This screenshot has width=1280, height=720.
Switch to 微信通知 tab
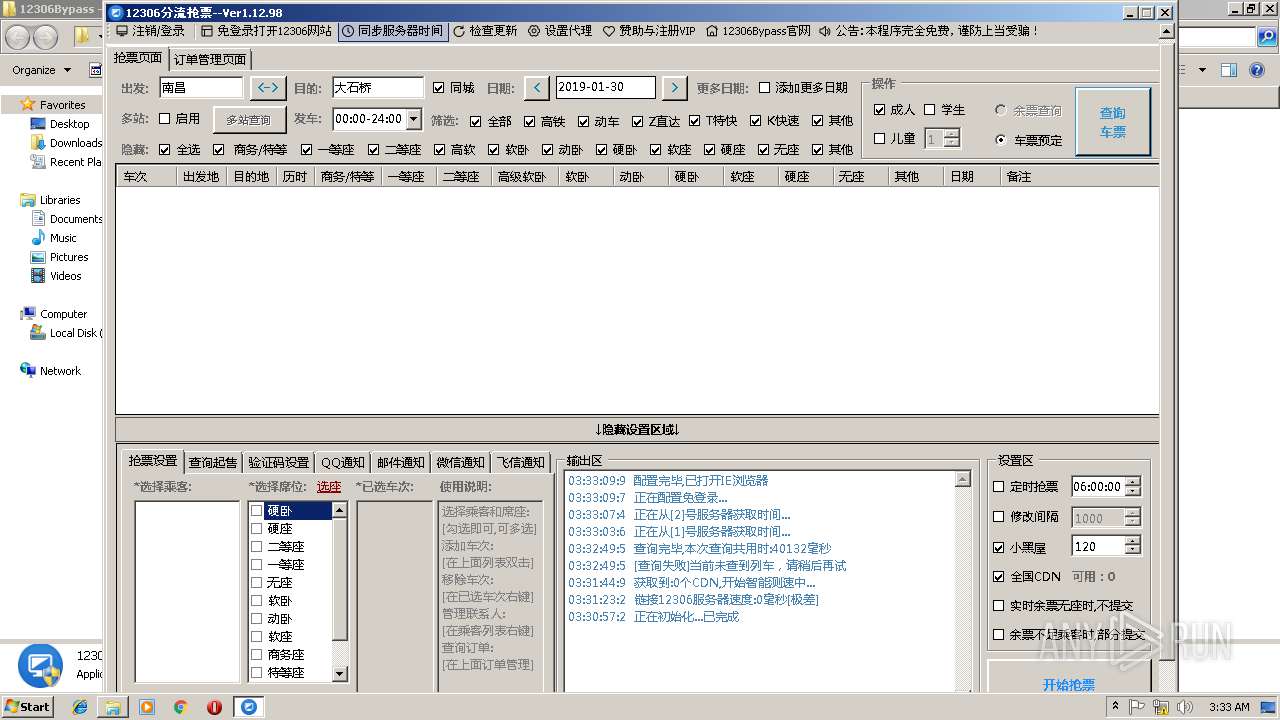point(461,462)
